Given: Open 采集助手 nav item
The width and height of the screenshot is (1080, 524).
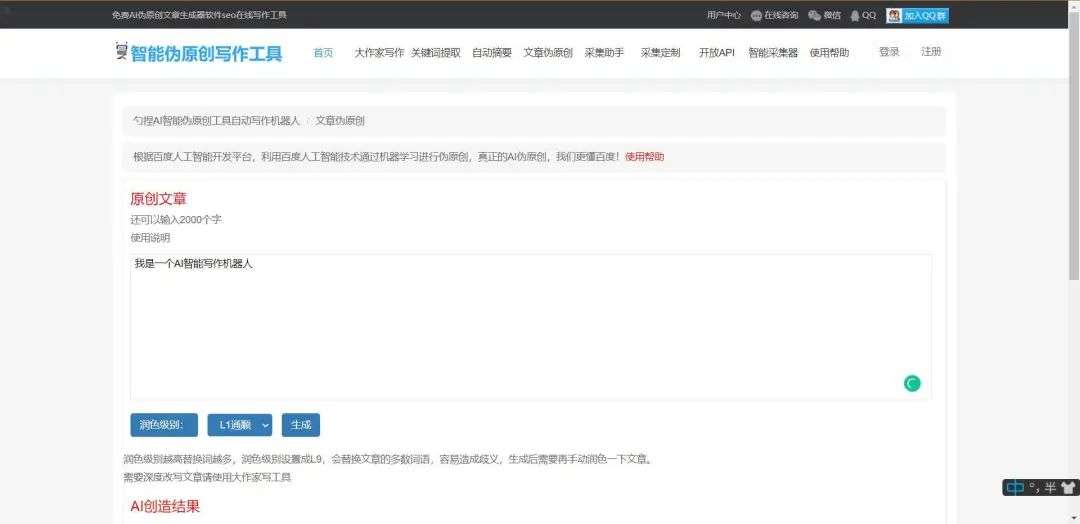Looking at the screenshot, I should point(604,52).
